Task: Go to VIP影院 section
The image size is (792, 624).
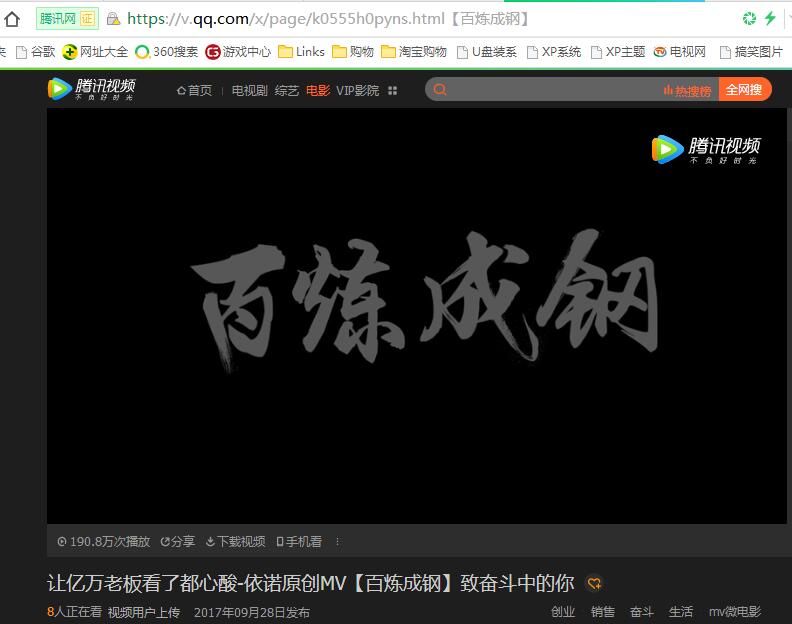Action: click(357, 91)
